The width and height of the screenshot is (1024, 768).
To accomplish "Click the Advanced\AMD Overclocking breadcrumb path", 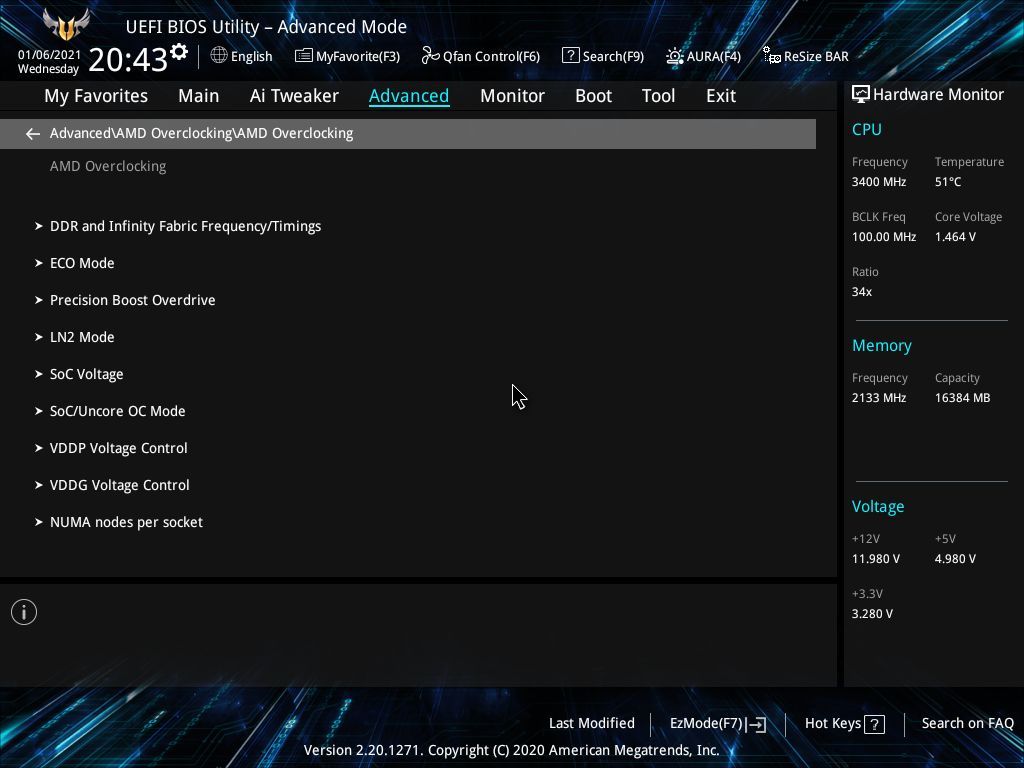I will click(202, 133).
